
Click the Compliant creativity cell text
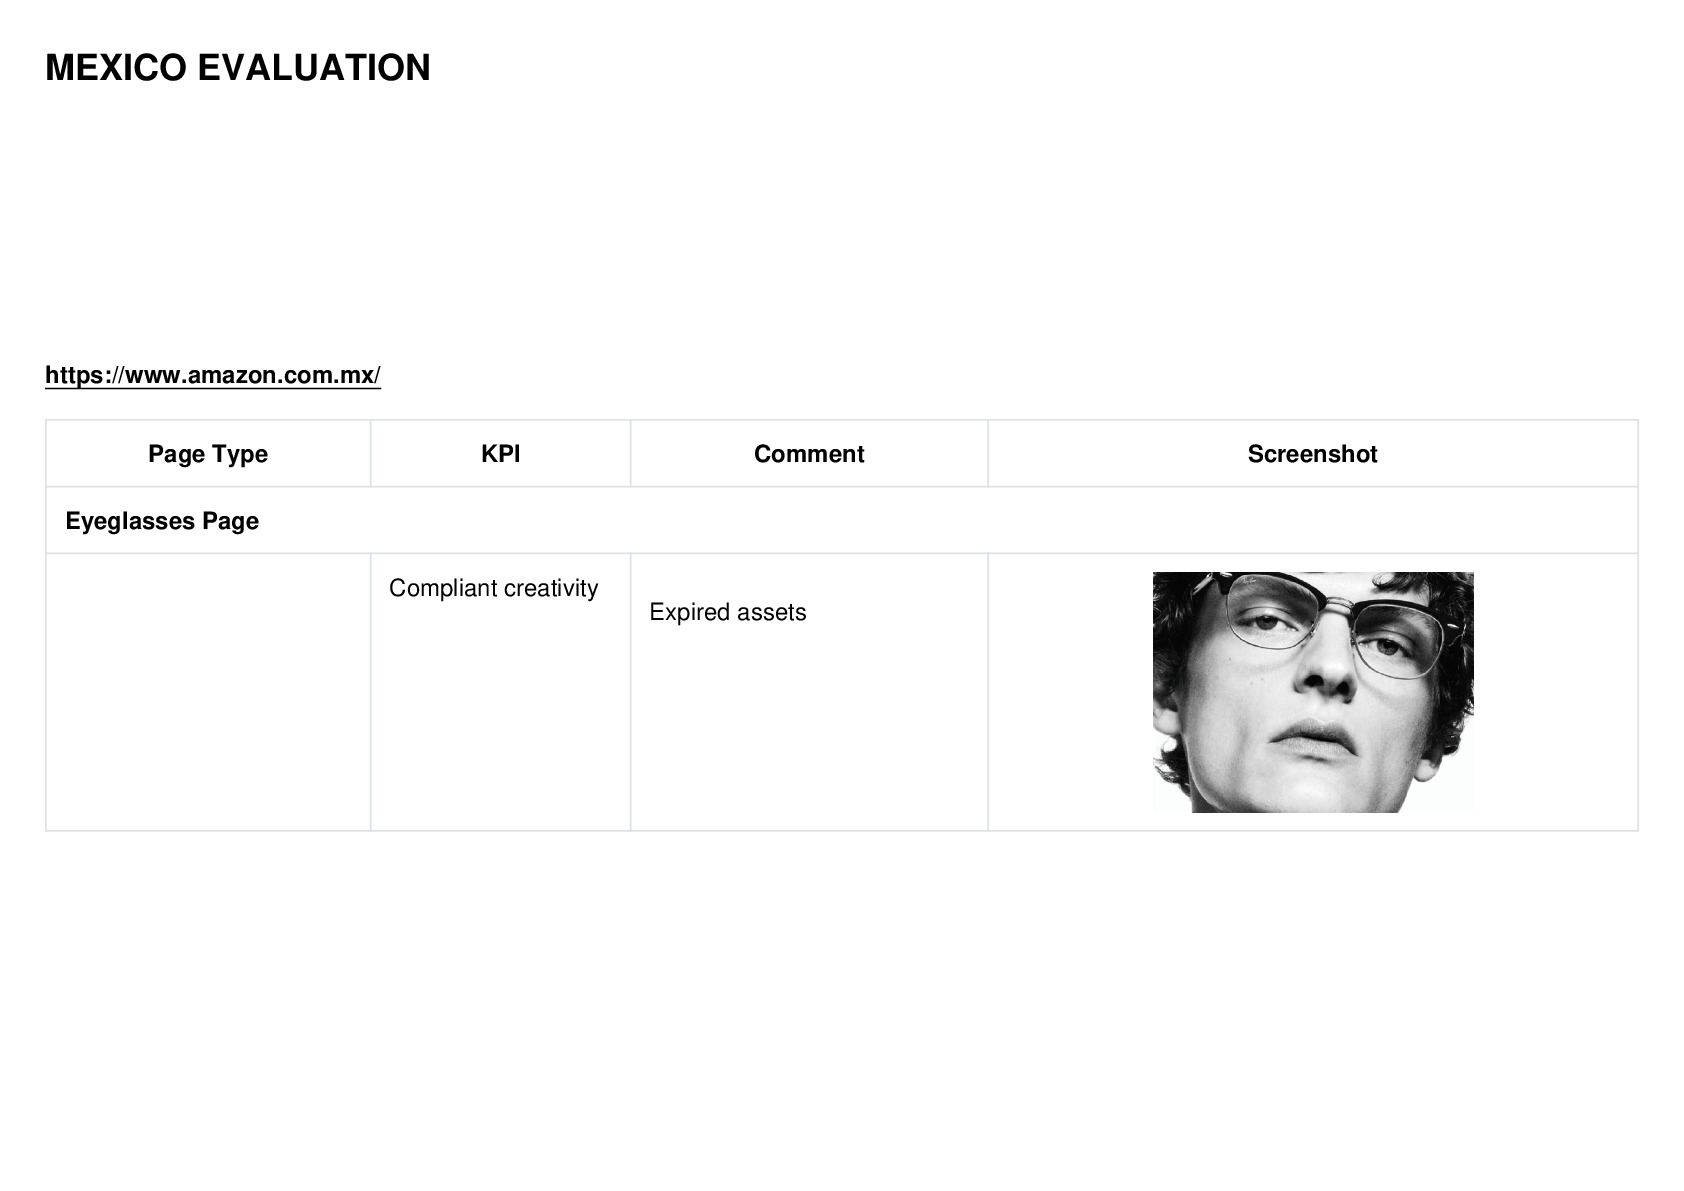(x=493, y=588)
